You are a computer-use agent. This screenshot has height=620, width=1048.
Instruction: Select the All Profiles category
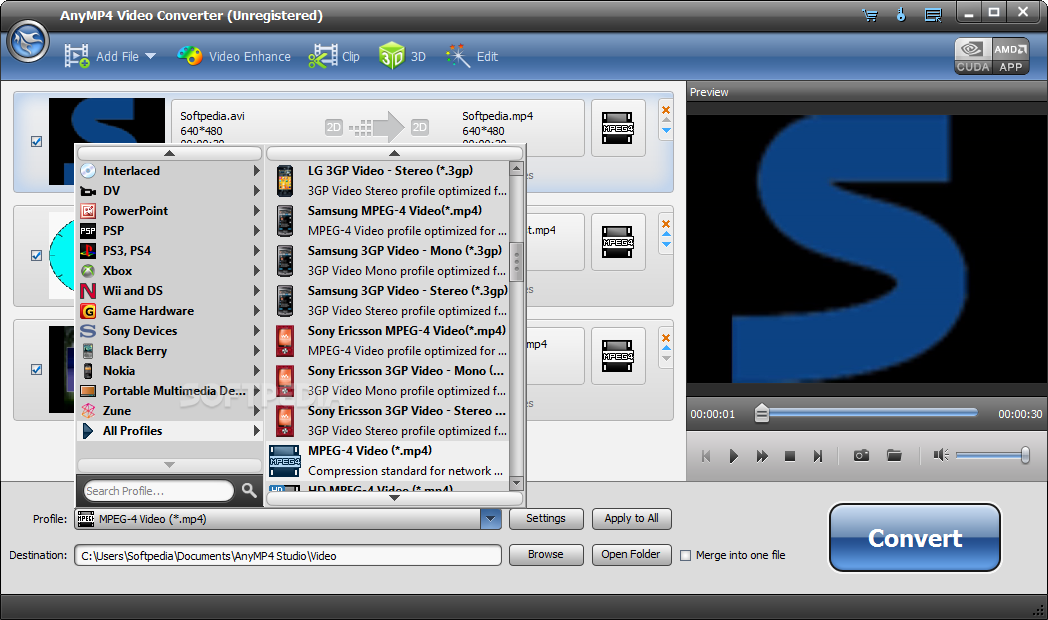pyautogui.click(x=170, y=431)
